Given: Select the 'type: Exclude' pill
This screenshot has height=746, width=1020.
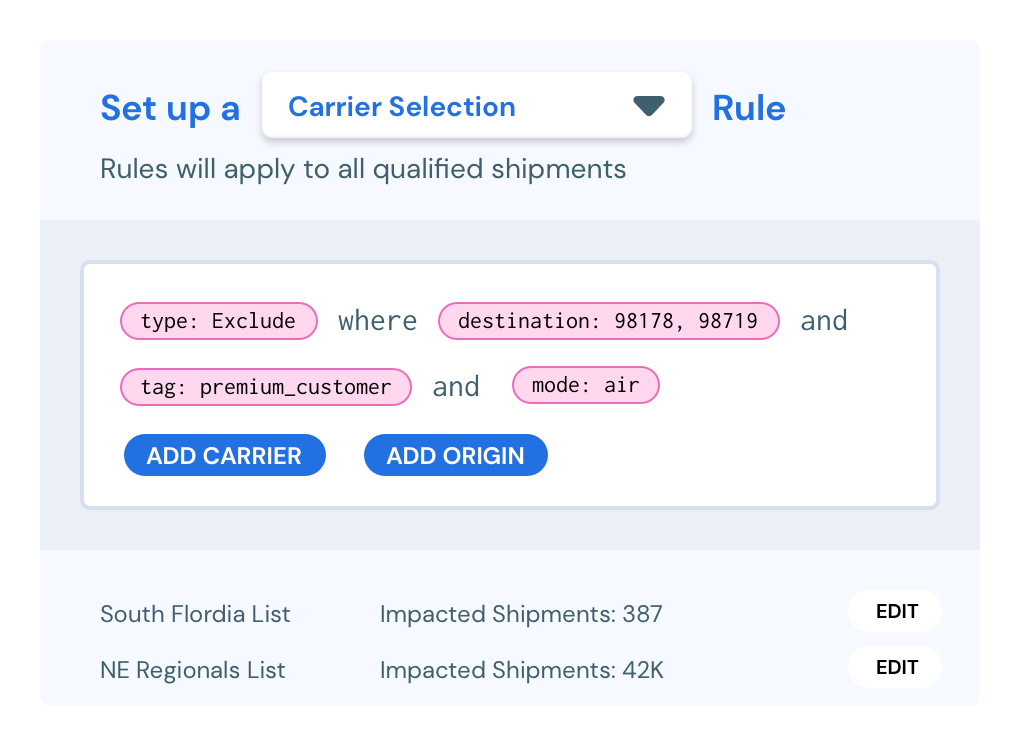Looking at the screenshot, I should (x=218, y=321).
